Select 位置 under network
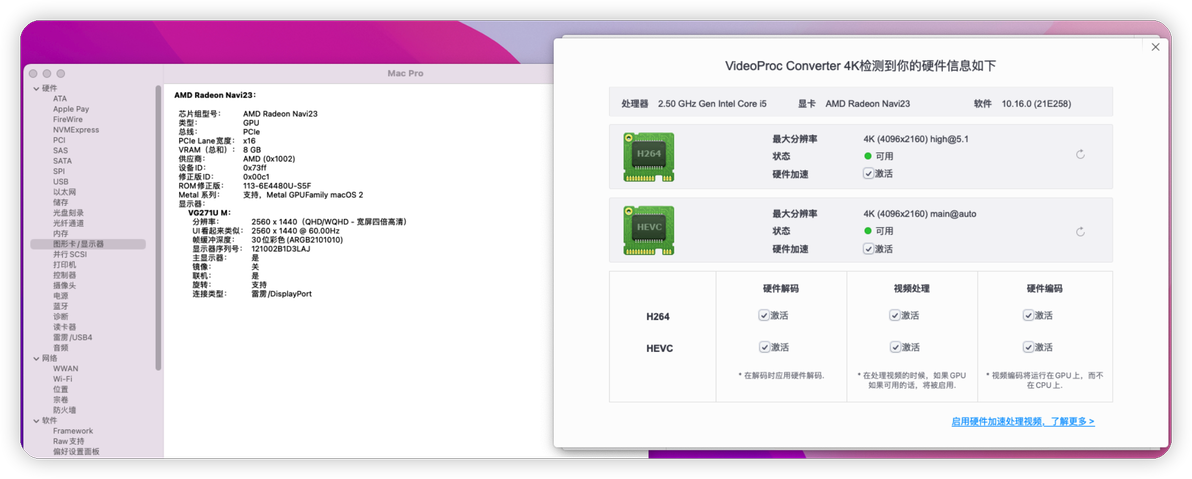This screenshot has height=479, width=1192. [x=60, y=389]
